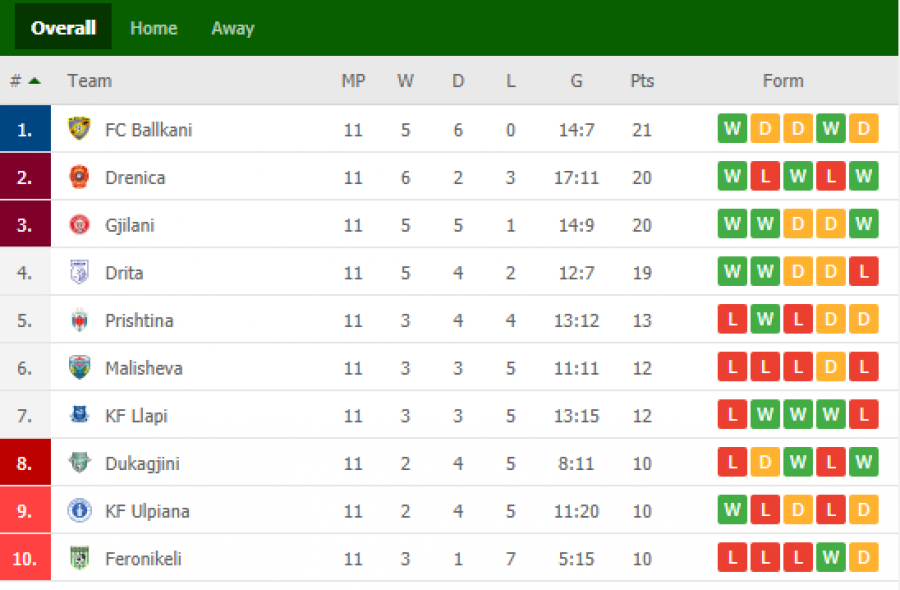The width and height of the screenshot is (900, 590).
Task: Select the Gjilani club crest
Action: pos(79,224)
